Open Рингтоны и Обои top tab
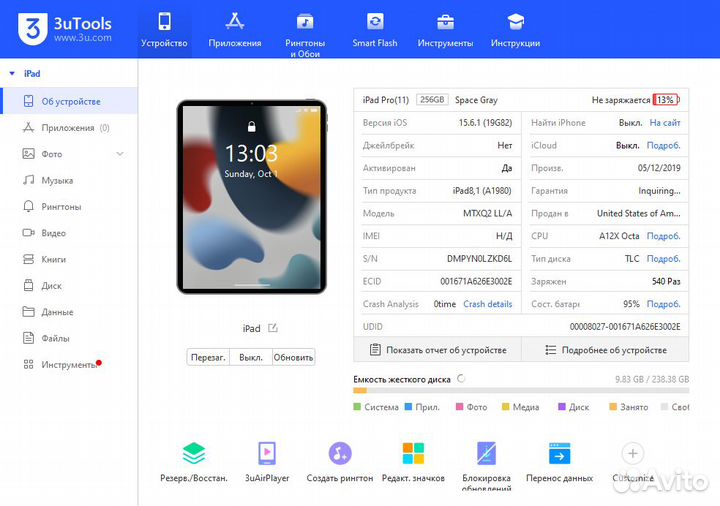This screenshot has height=506, width=720. coord(305,33)
